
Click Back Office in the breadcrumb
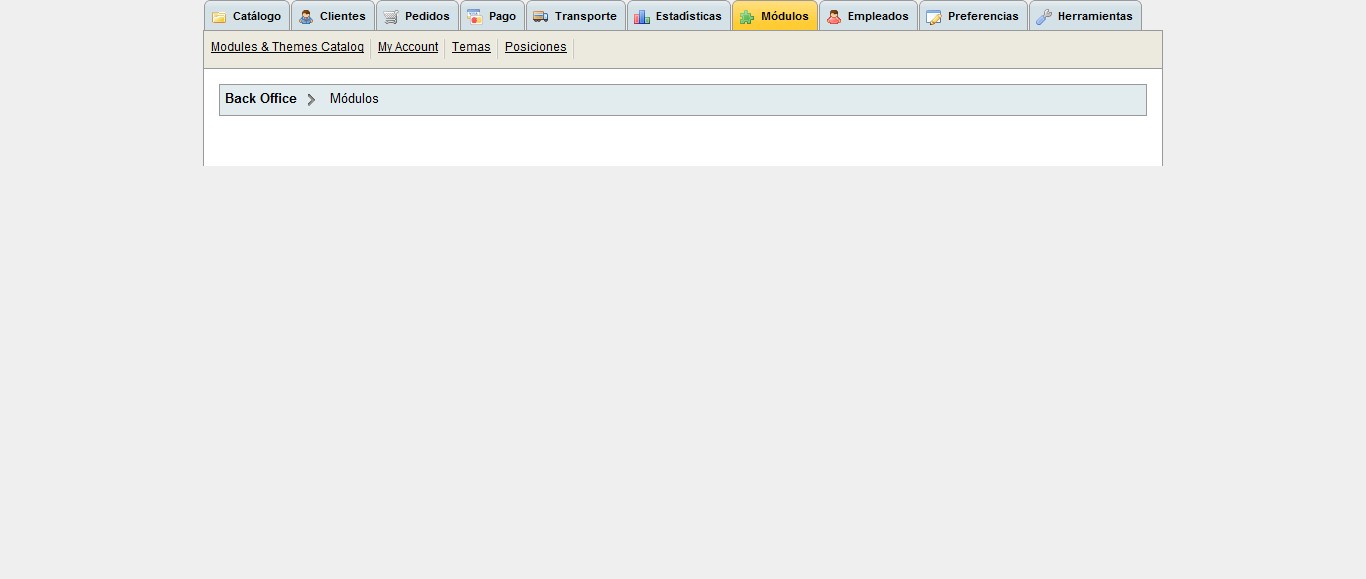261,98
